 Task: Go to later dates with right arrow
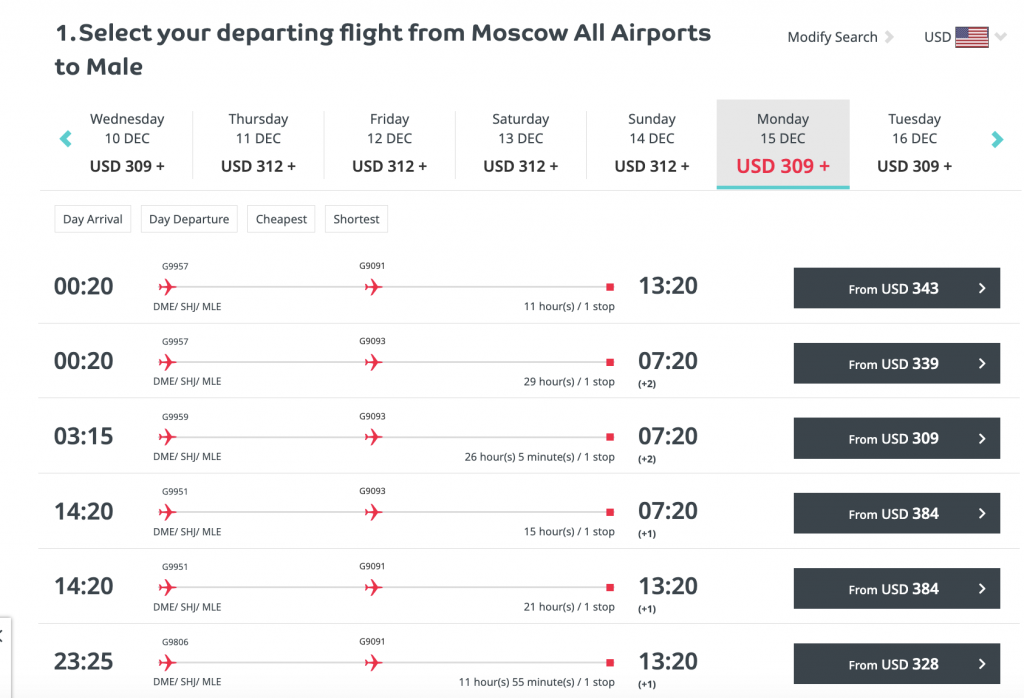pyautogui.click(x=997, y=139)
